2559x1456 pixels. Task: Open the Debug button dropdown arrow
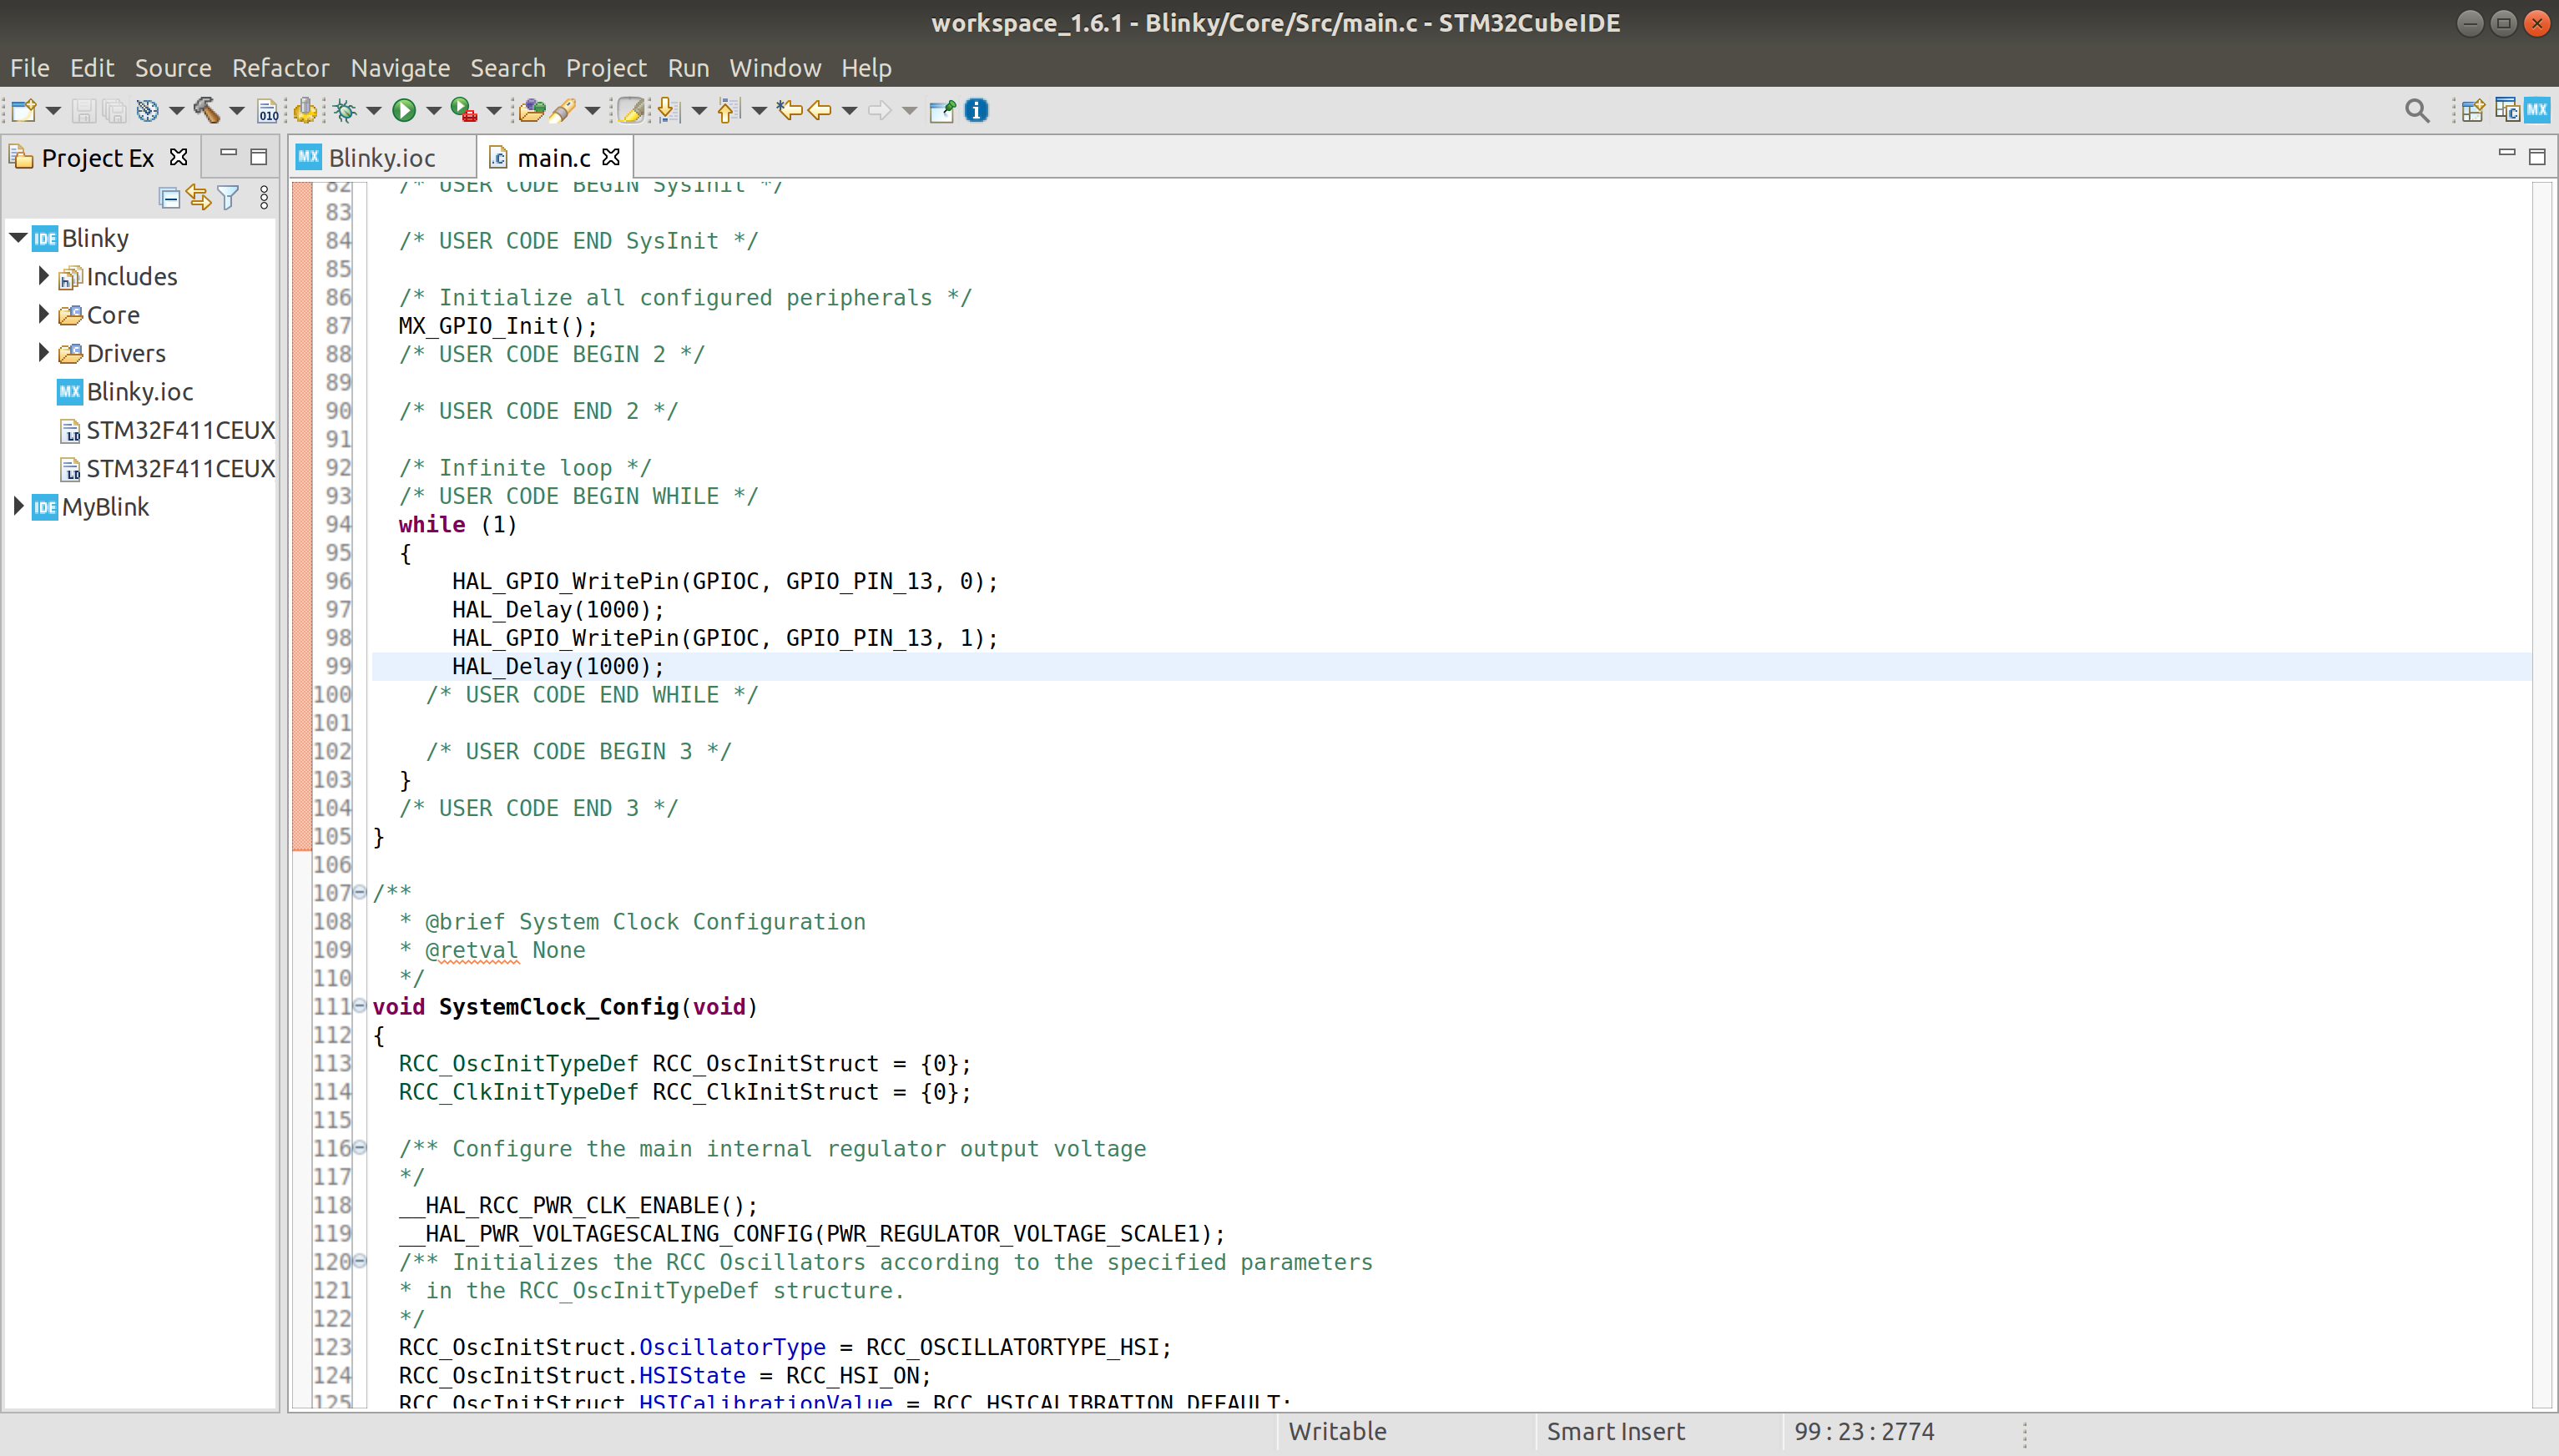pyautogui.click(x=374, y=110)
